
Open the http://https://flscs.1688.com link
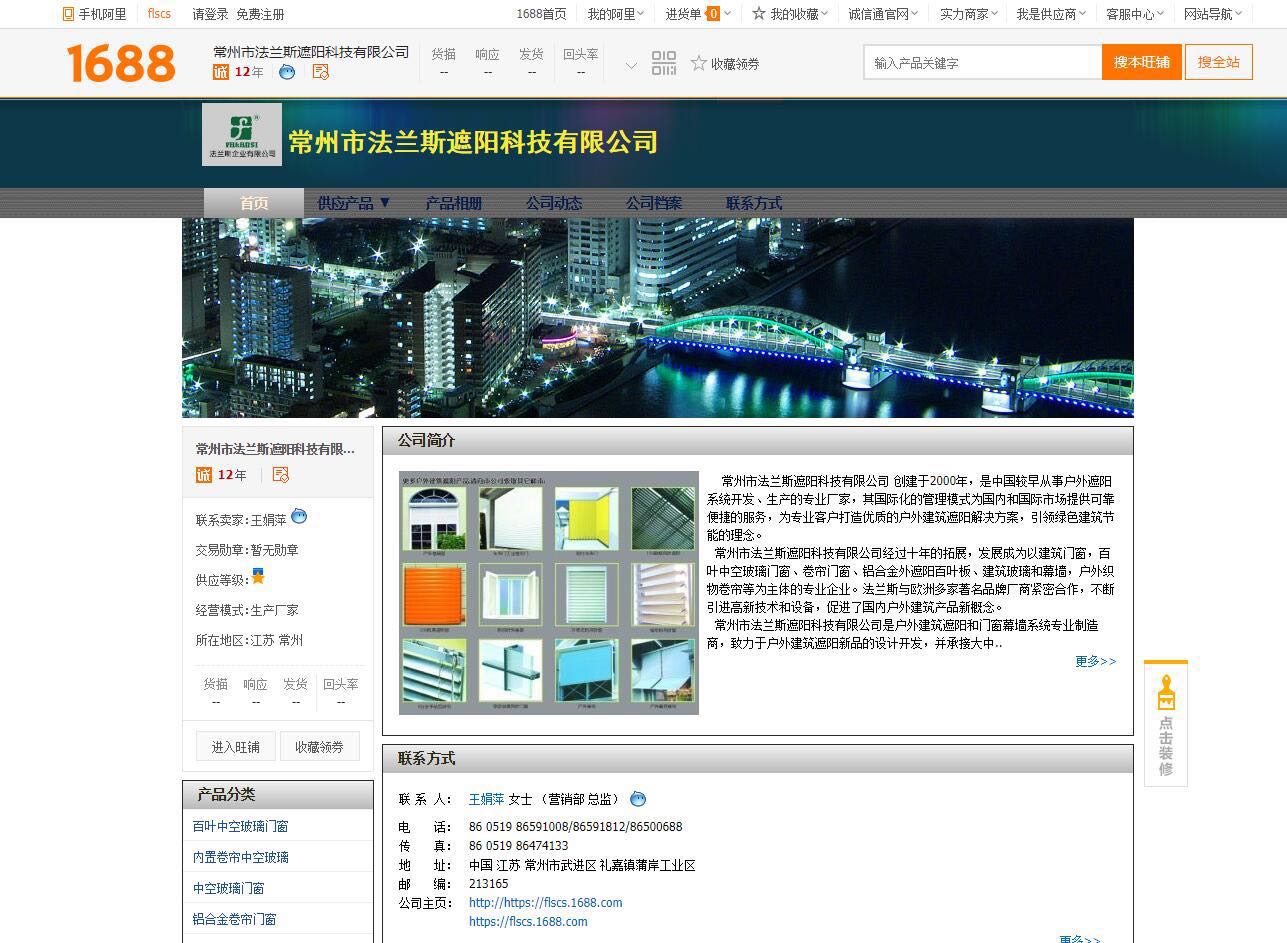coord(545,902)
